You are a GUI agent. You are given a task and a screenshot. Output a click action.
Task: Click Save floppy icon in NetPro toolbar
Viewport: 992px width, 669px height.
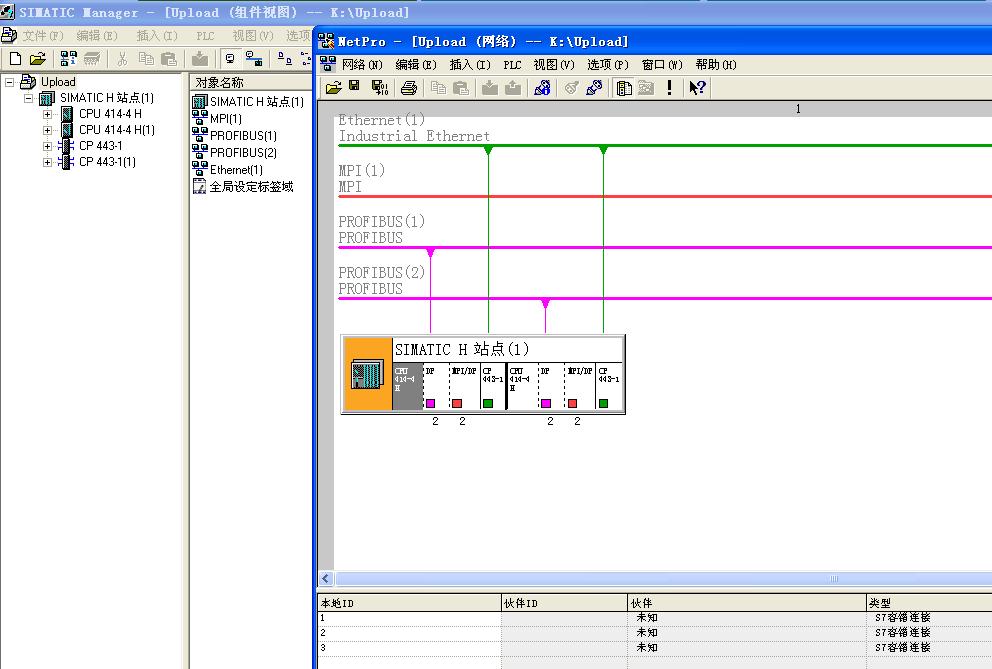coord(354,86)
